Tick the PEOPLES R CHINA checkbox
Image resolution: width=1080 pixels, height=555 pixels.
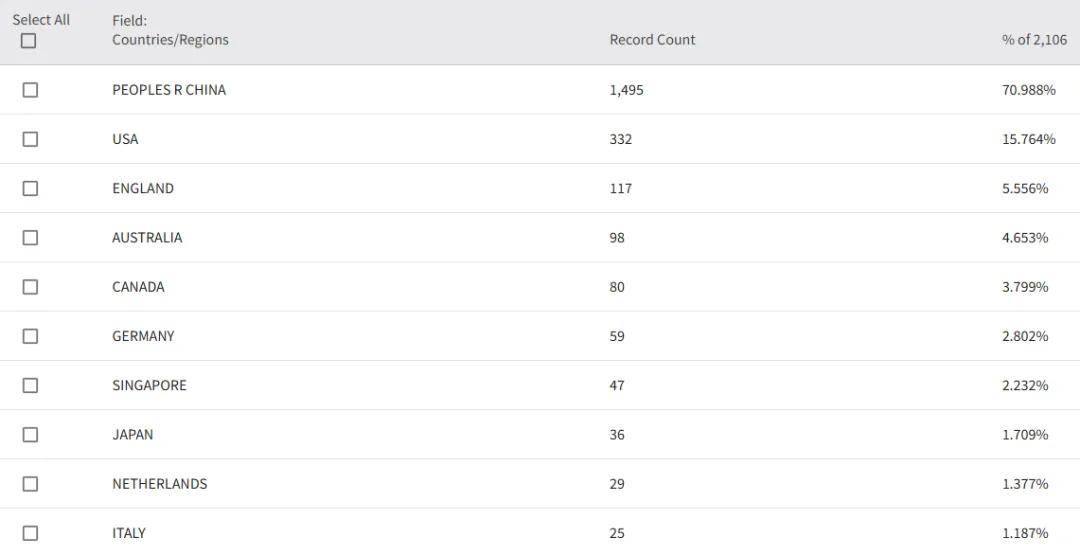click(30, 90)
